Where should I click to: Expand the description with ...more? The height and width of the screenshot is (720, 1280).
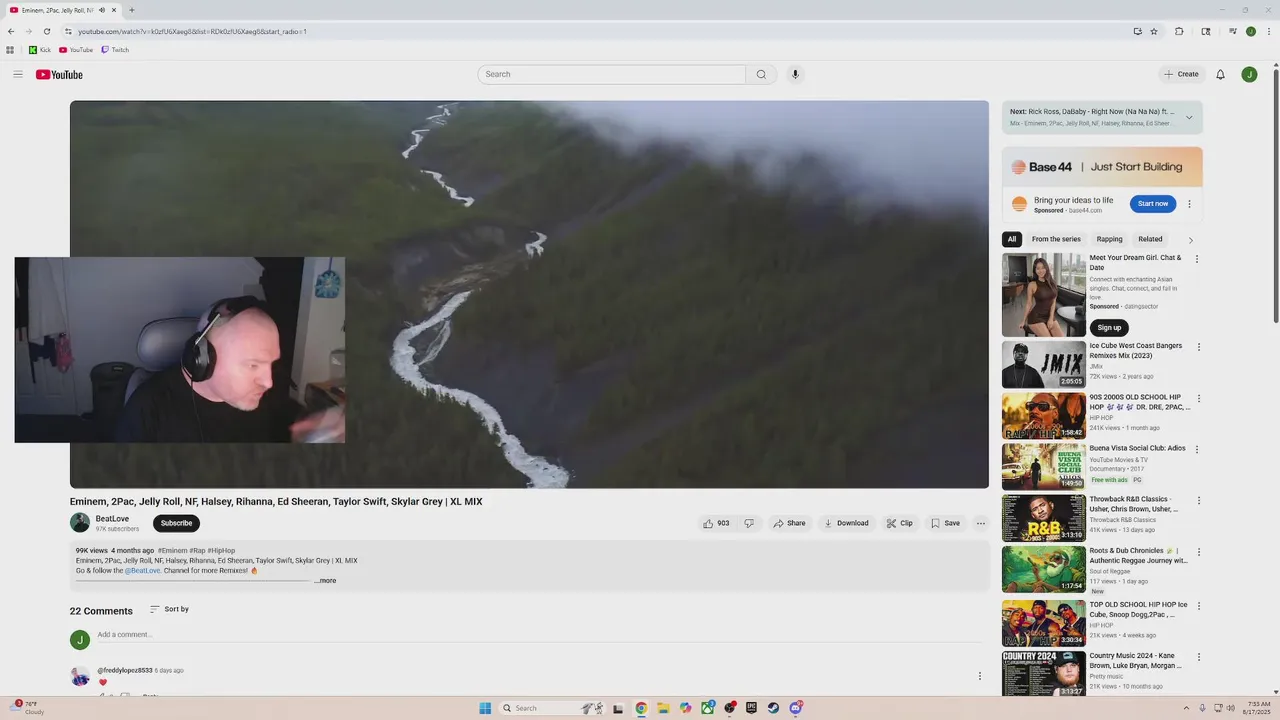[x=326, y=581]
